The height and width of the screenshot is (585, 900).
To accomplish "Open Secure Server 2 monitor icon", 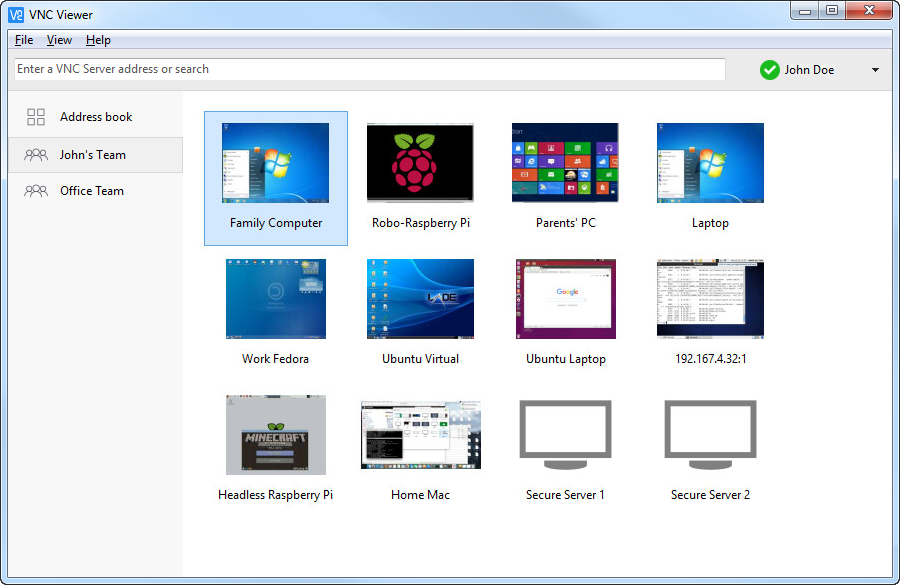I will tap(710, 434).
